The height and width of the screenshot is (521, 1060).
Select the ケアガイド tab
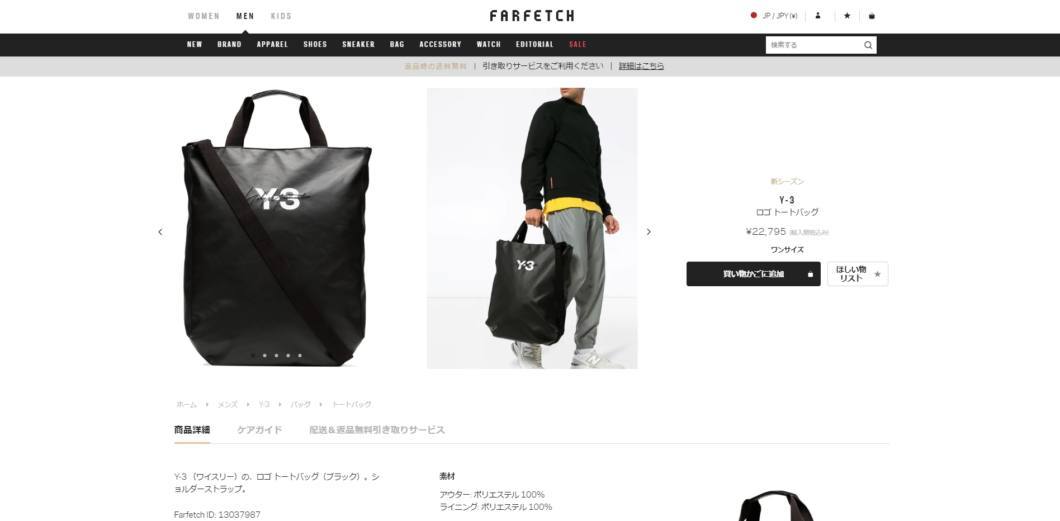click(x=260, y=430)
